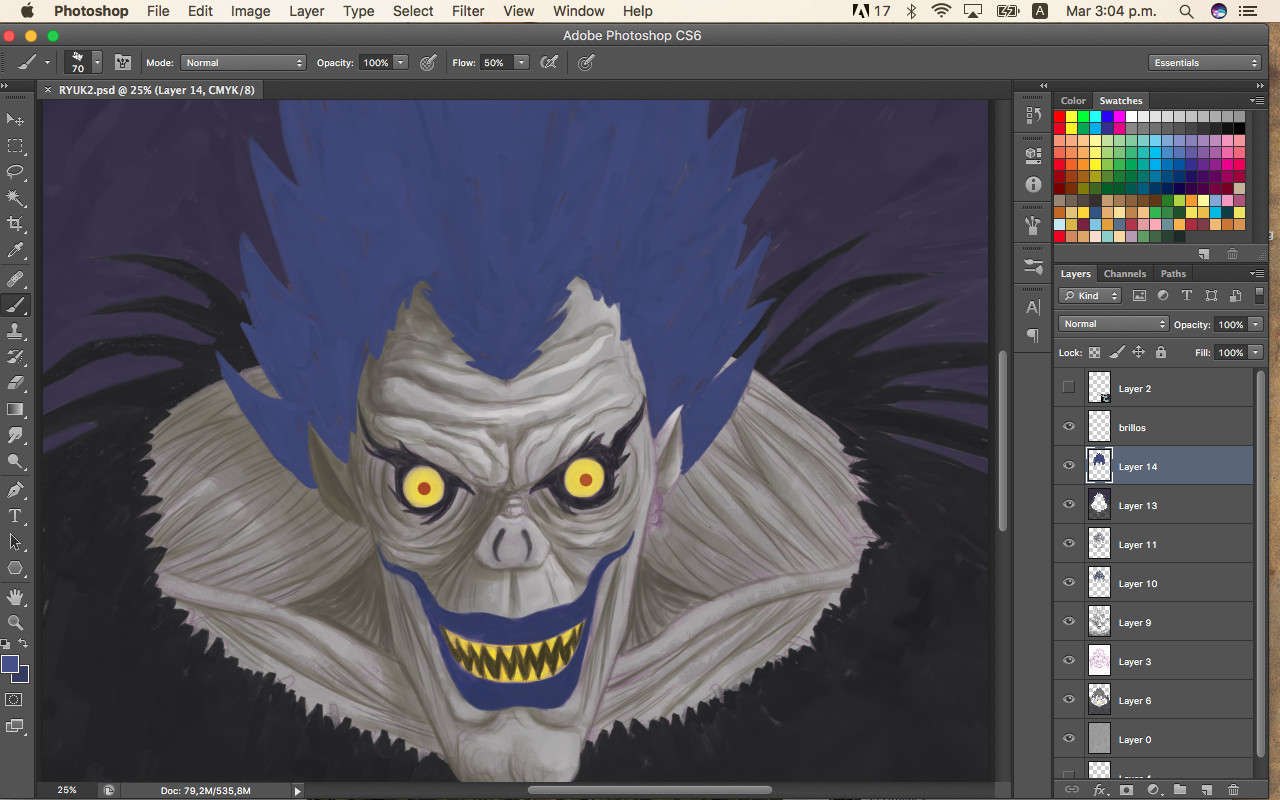
Task: Open the layer filter Kind dropdown
Action: coord(1089,296)
